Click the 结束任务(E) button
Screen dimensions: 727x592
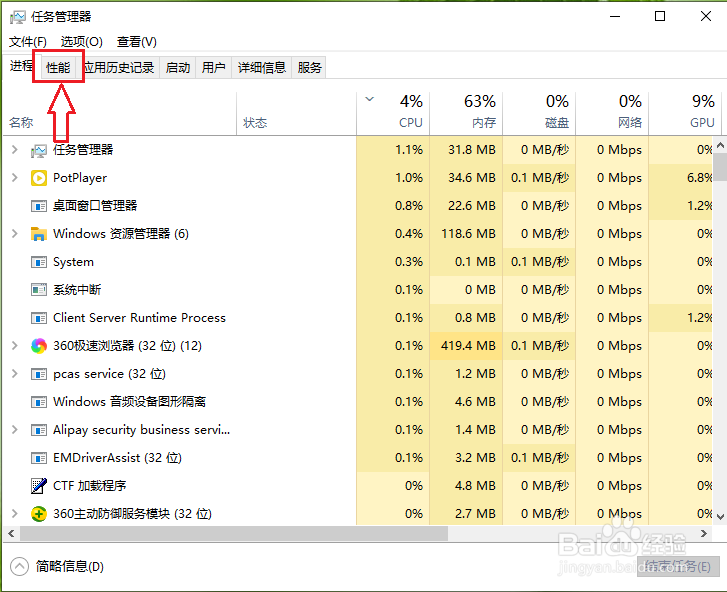[x=678, y=567]
